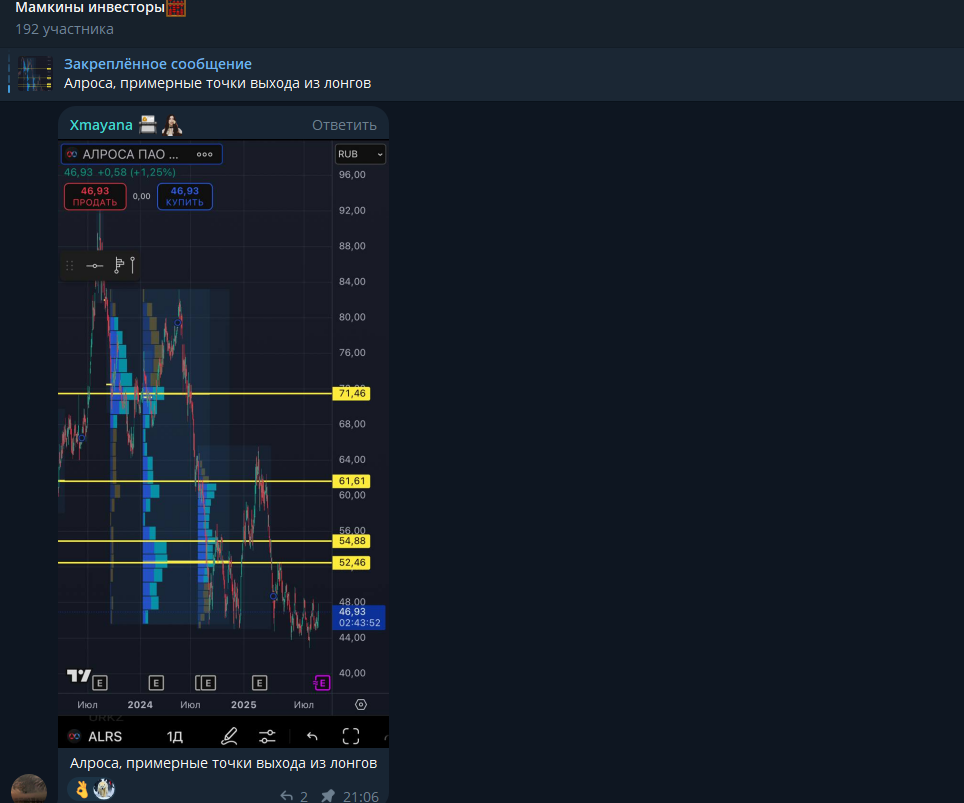
Task: Open the time axis settings gear icon
Action: [x=361, y=705]
